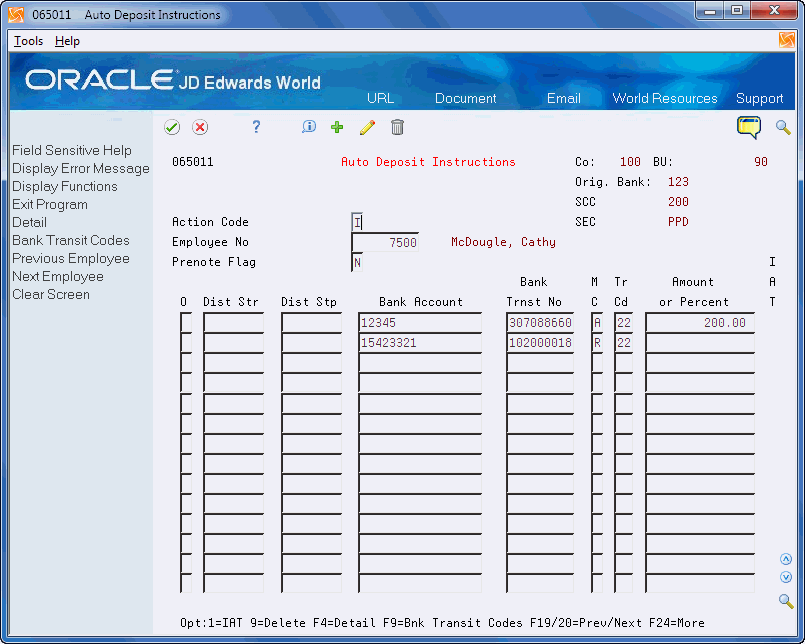The height and width of the screenshot is (644, 805).
Task: Select Detail in the sidebar
Action: pos(29,222)
